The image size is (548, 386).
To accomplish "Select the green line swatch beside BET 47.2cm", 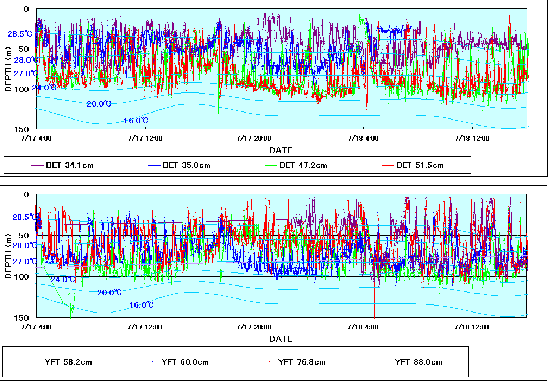I will [x=272, y=165].
